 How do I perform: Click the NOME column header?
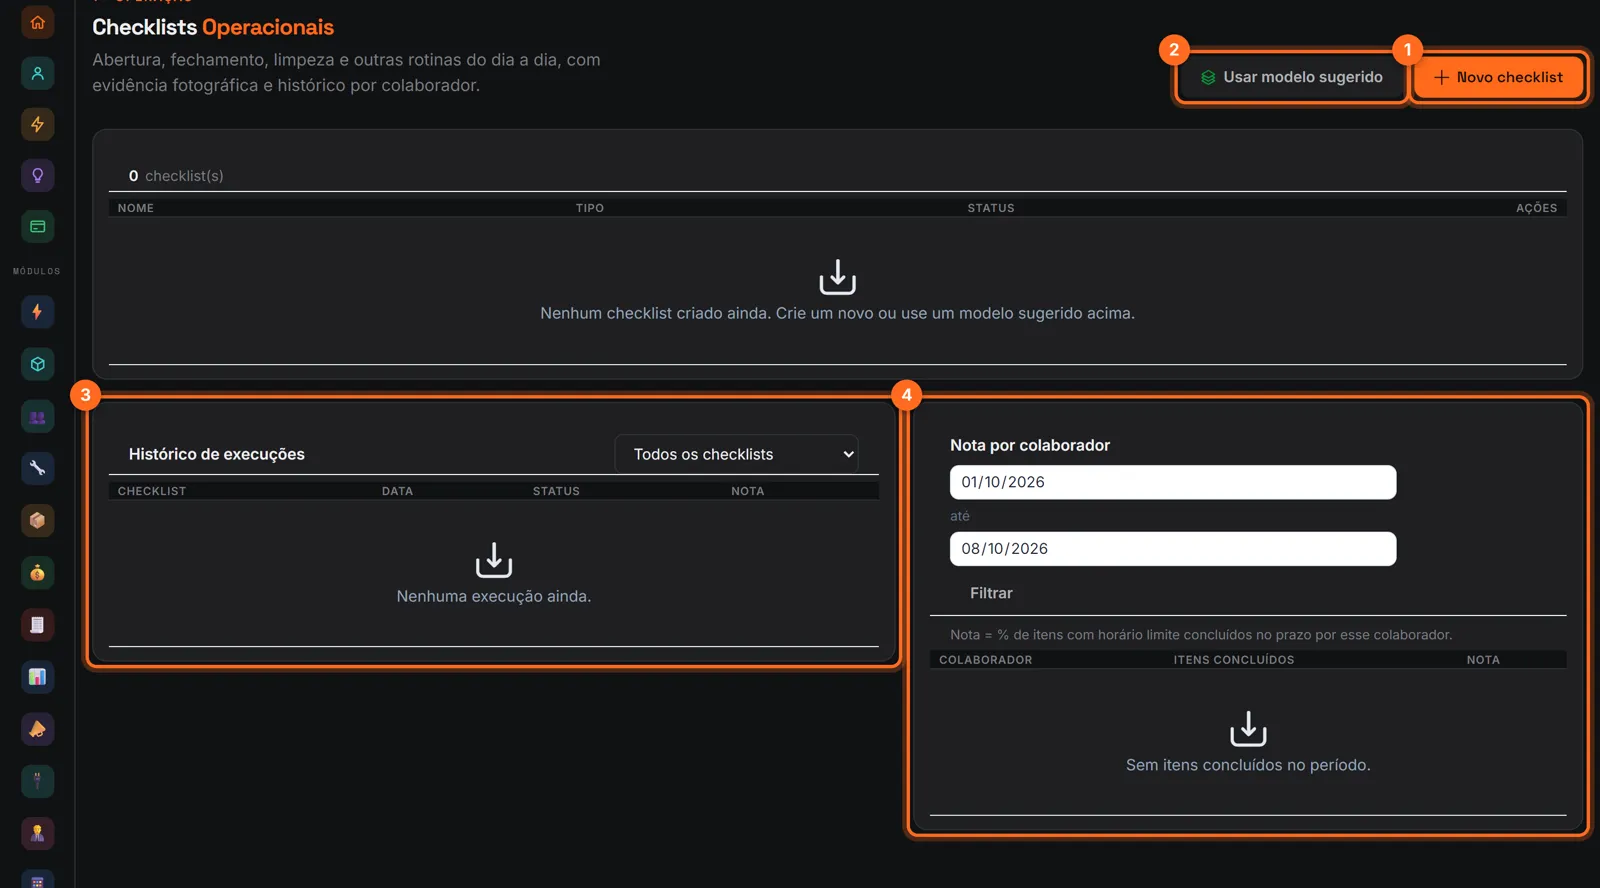pyautogui.click(x=136, y=208)
